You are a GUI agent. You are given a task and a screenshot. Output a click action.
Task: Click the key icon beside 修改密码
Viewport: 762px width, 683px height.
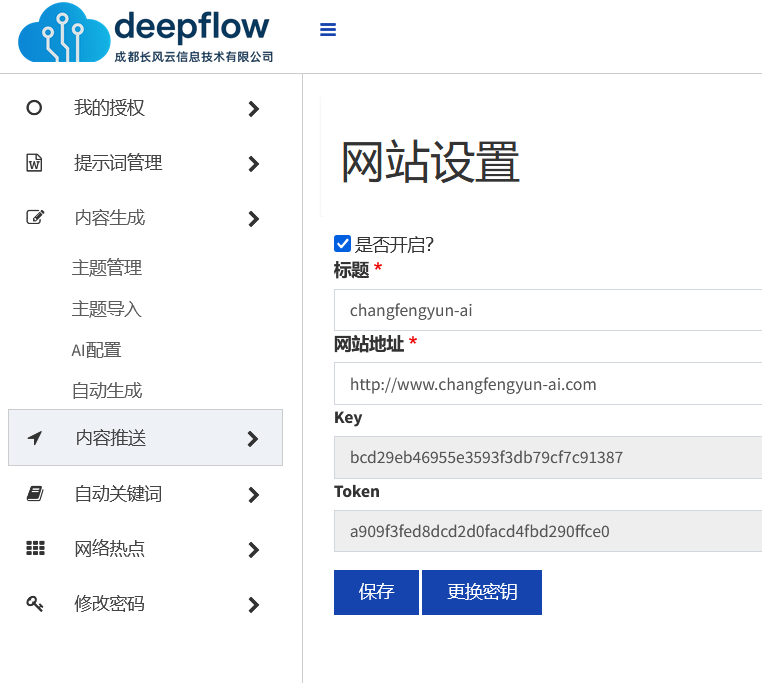coord(34,604)
